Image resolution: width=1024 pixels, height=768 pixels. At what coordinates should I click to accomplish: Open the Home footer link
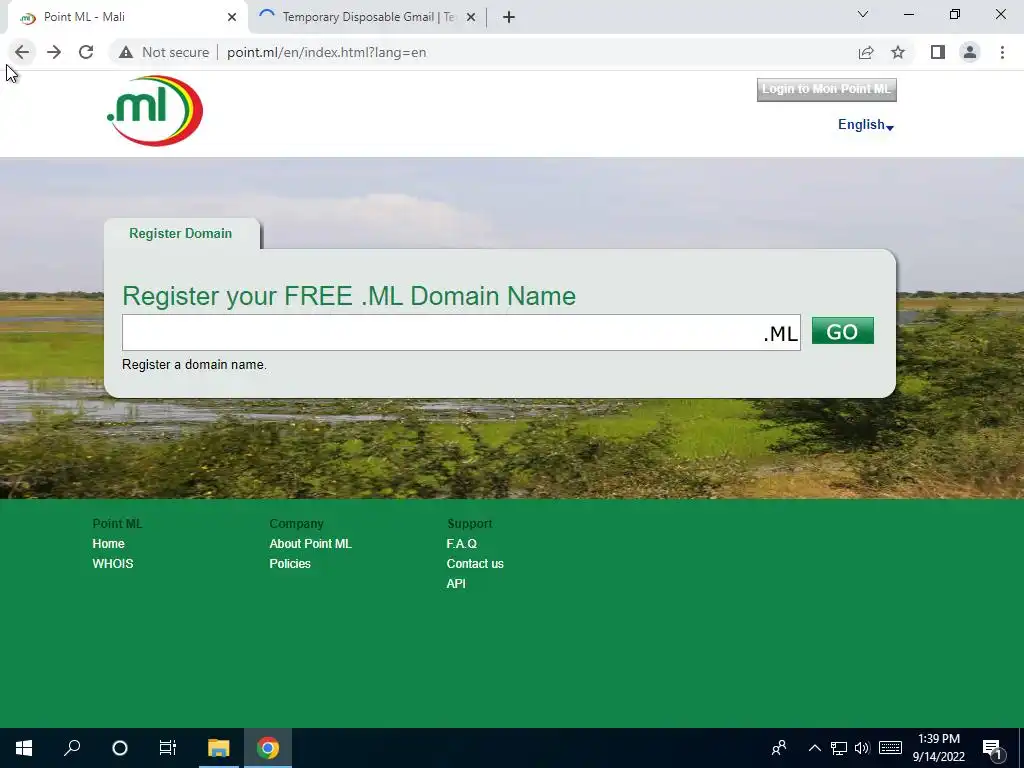pyautogui.click(x=108, y=544)
